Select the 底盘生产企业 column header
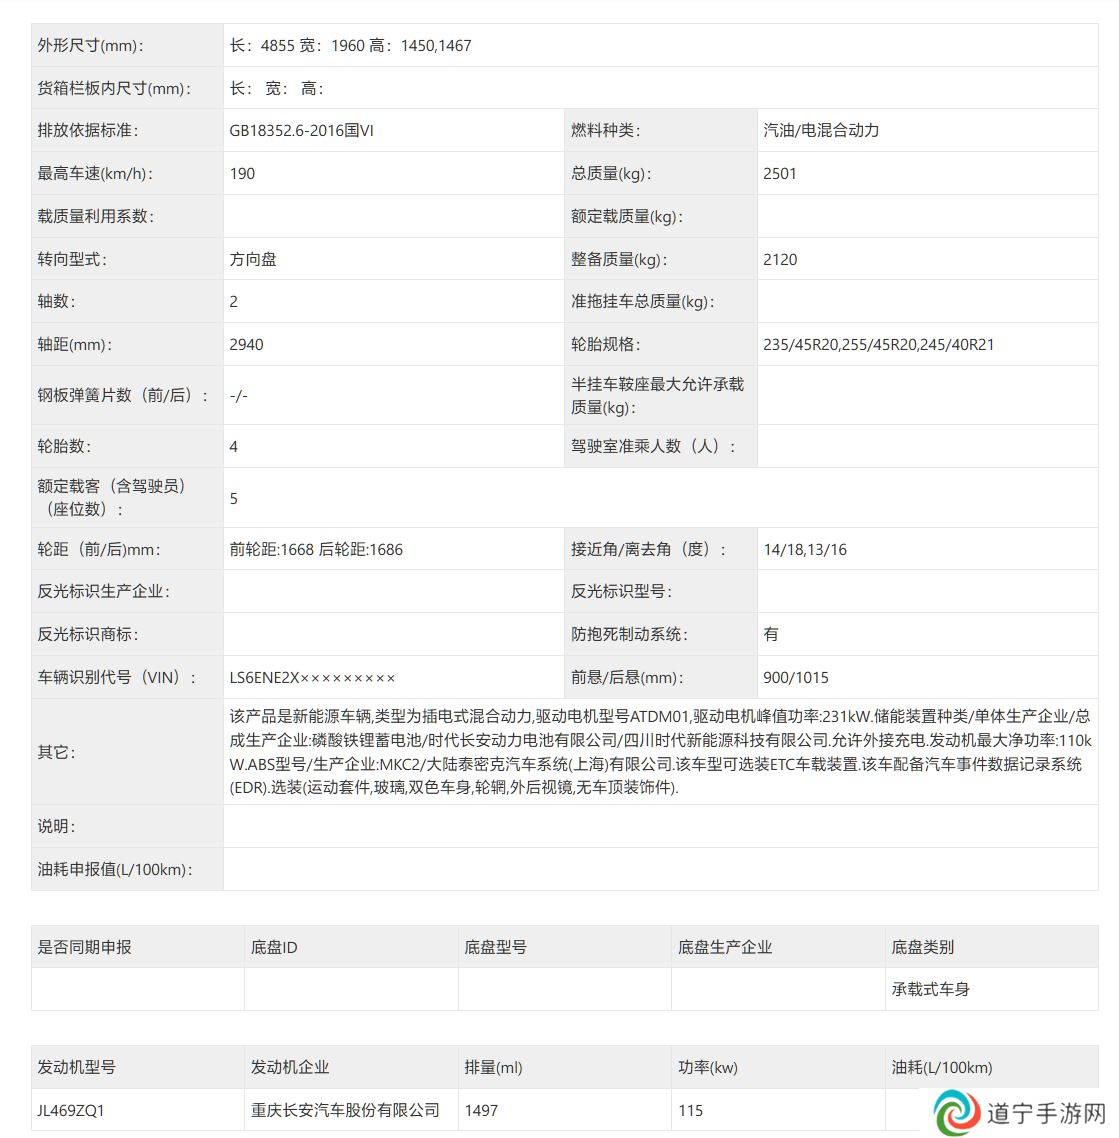 point(724,947)
